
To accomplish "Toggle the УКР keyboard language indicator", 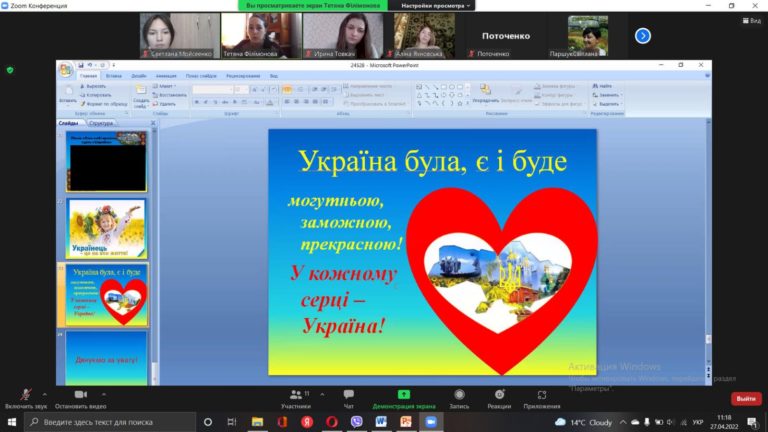I will click(x=697, y=422).
